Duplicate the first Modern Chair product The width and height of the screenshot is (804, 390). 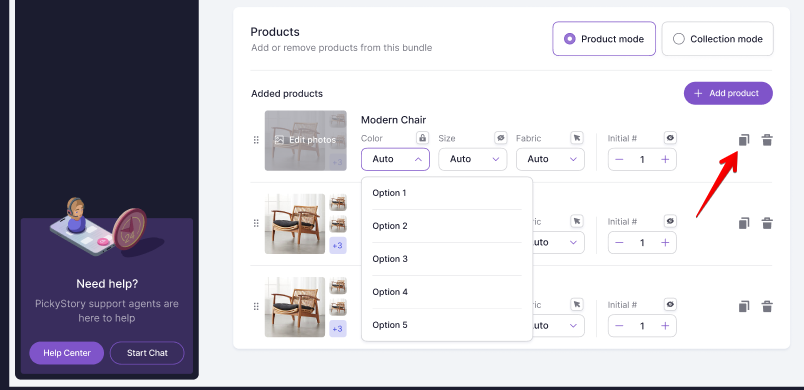(x=744, y=140)
